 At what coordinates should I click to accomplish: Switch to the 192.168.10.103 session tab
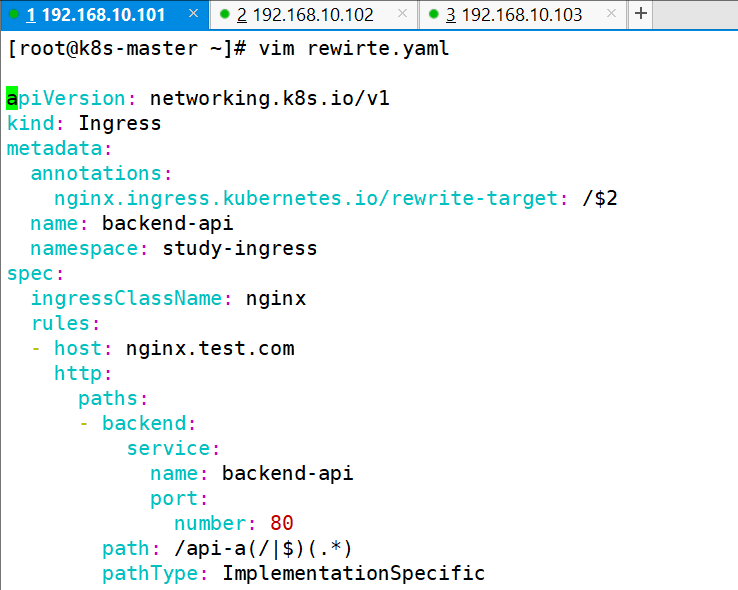[522, 15]
